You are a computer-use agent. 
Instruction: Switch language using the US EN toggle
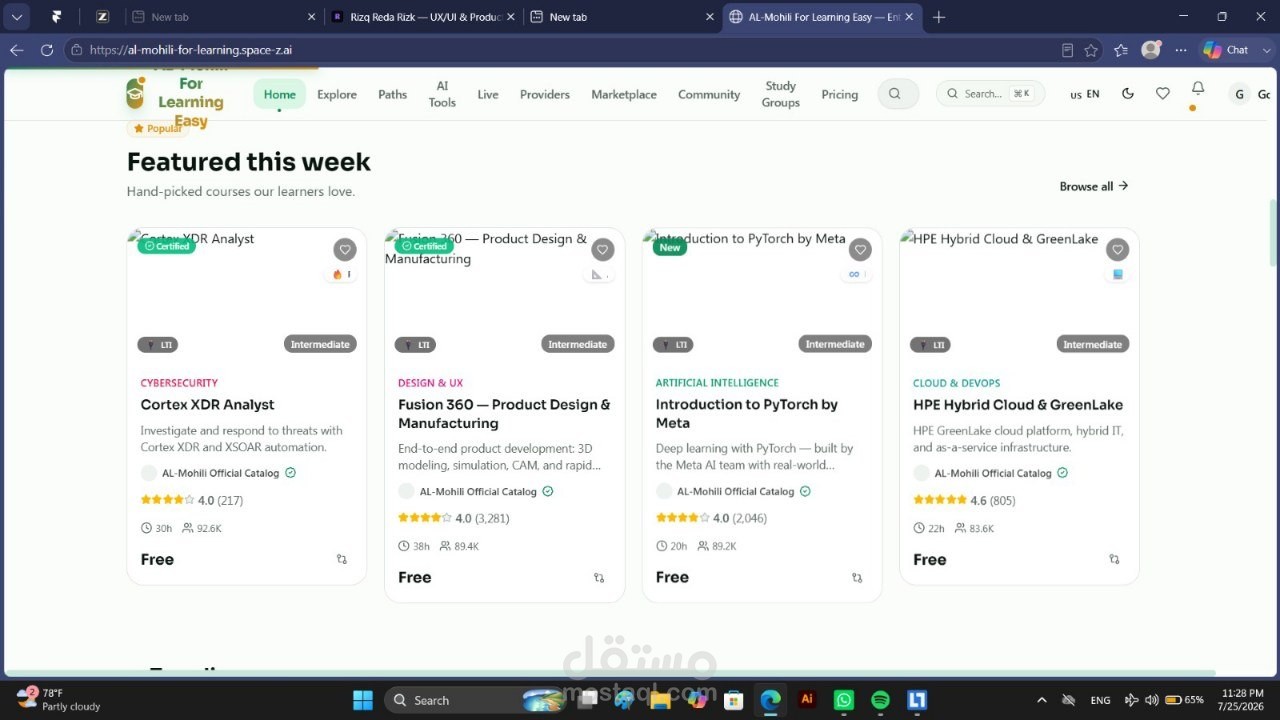point(1085,94)
